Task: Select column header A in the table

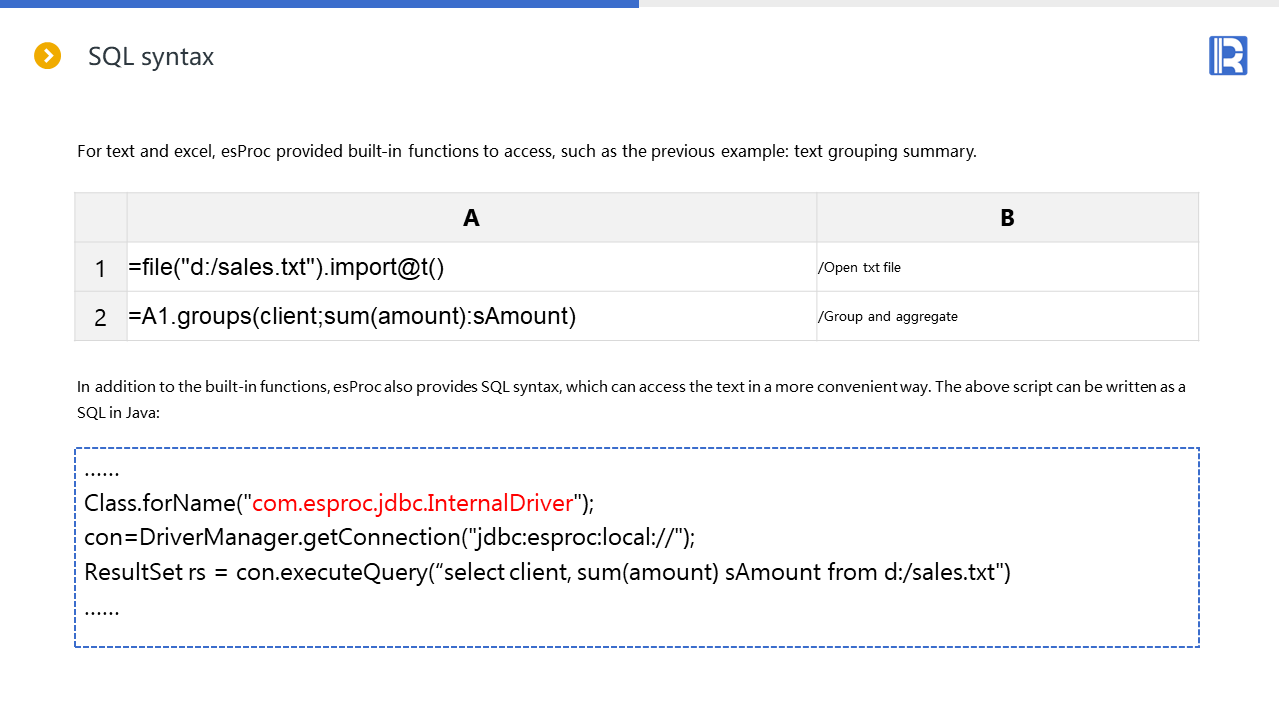Action: point(471,218)
